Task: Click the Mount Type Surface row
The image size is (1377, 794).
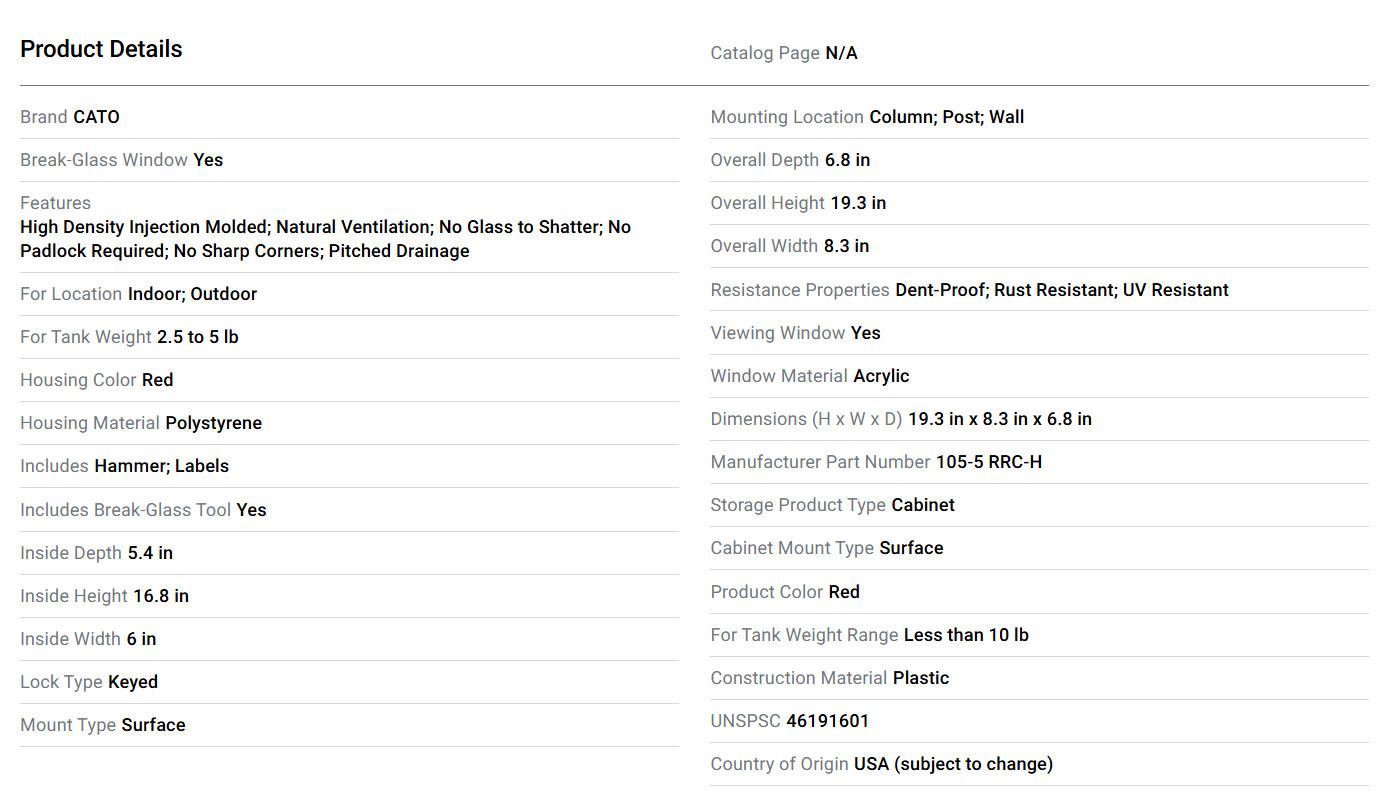Action: click(x=349, y=725)
